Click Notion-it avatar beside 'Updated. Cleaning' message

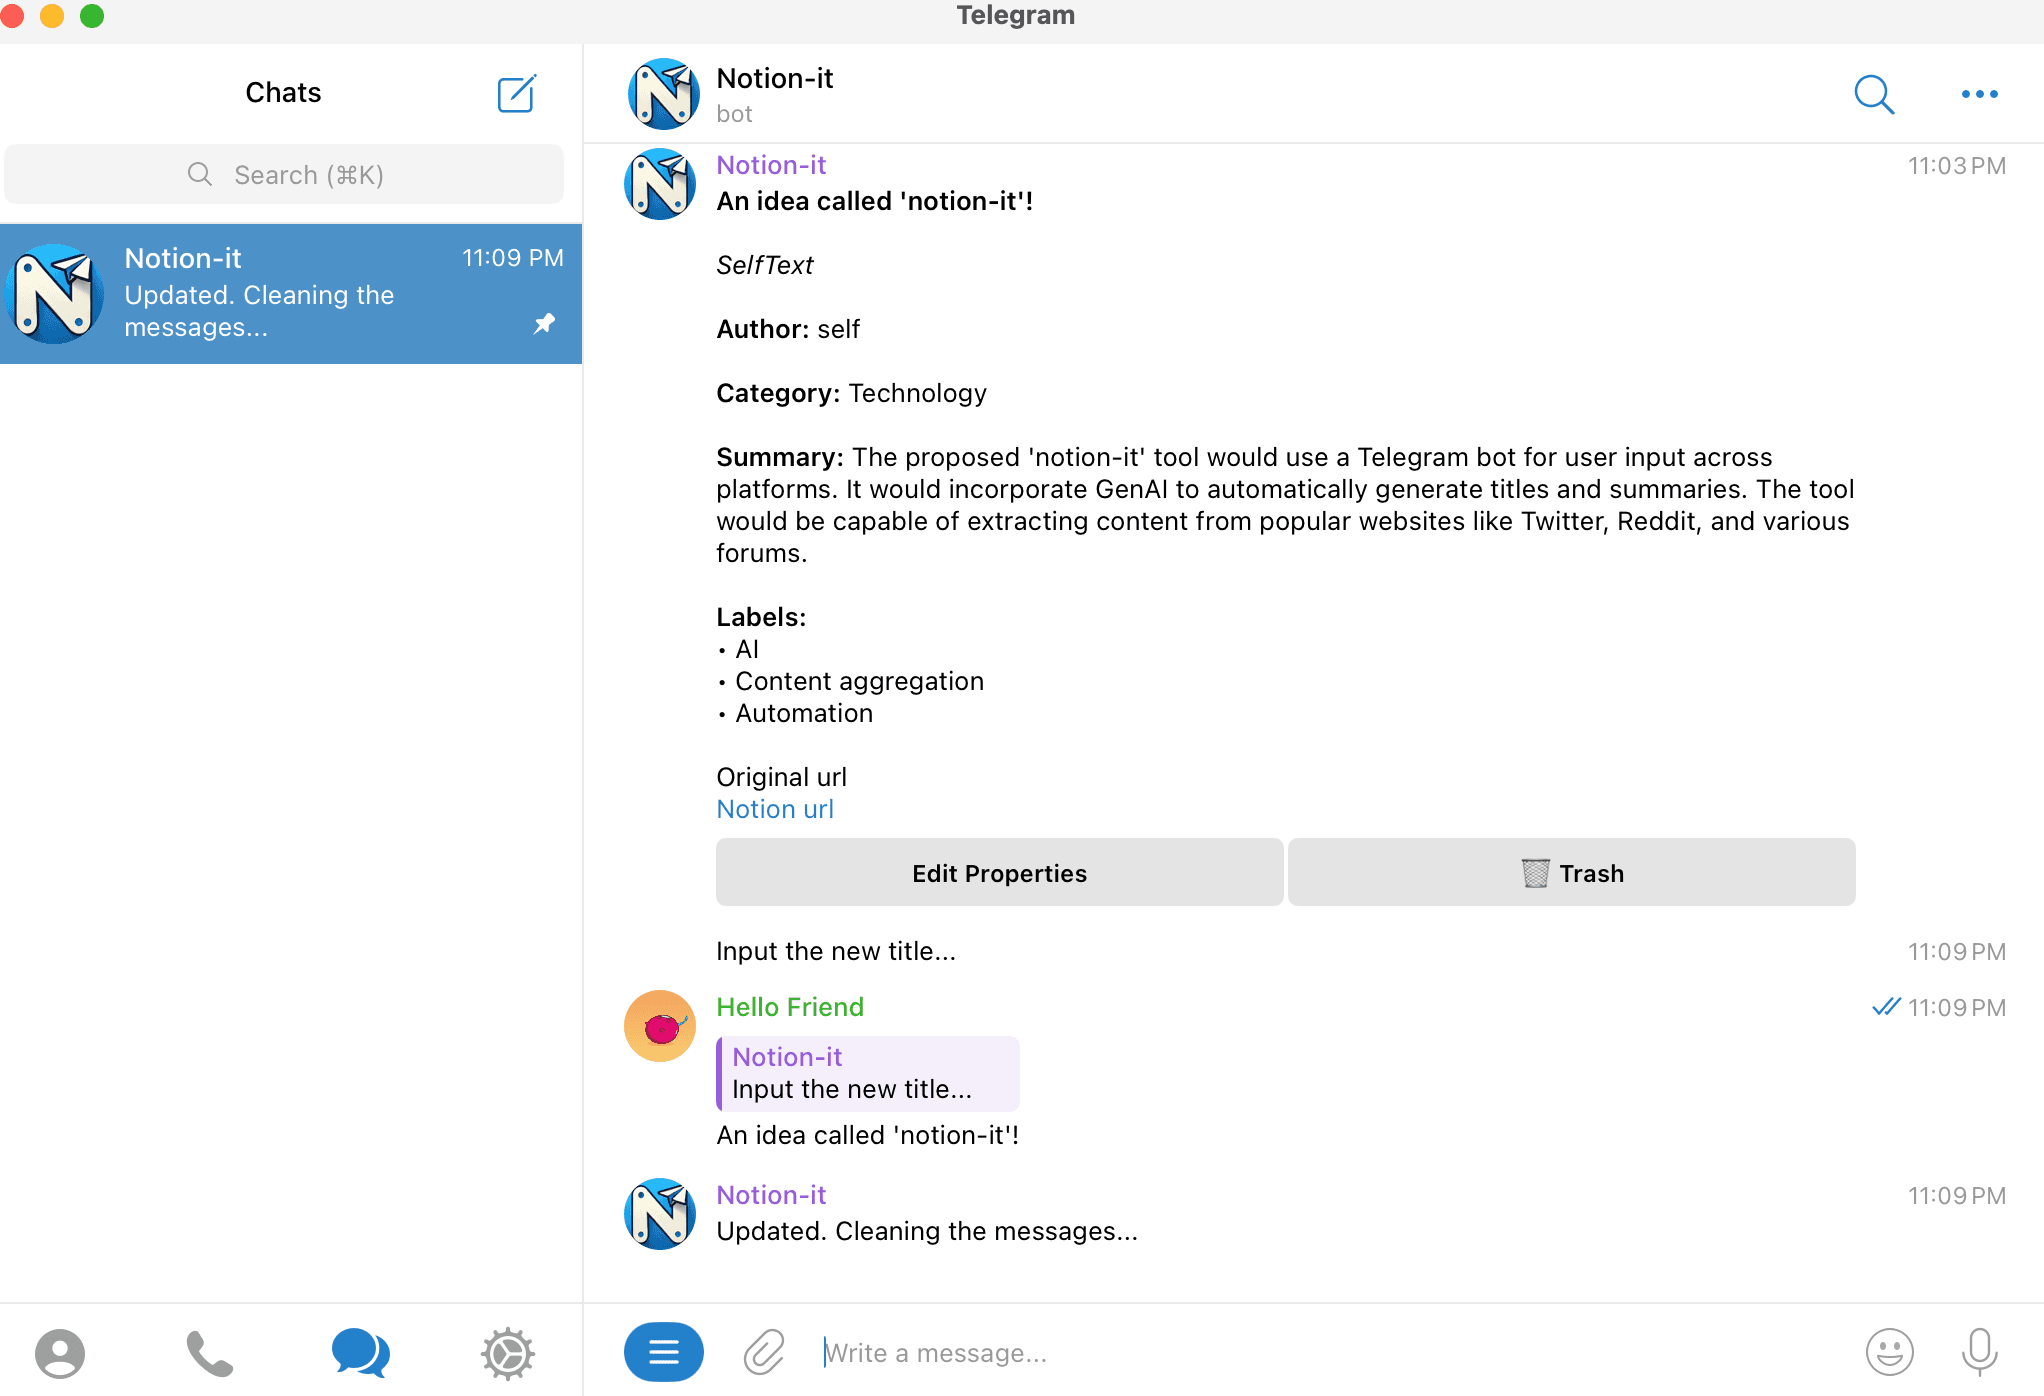[x=660, y=1214]
